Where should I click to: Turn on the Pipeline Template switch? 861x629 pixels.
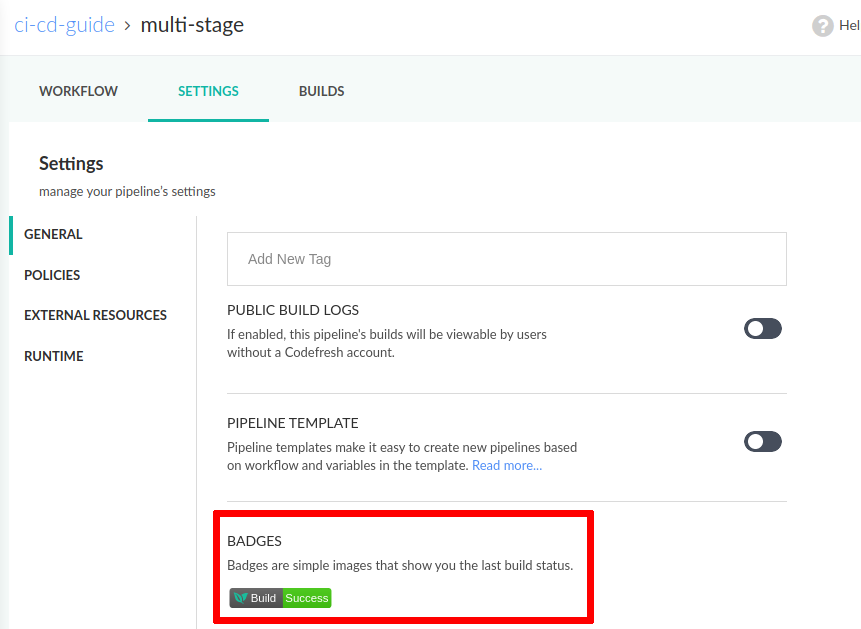[x=763, y=442]
